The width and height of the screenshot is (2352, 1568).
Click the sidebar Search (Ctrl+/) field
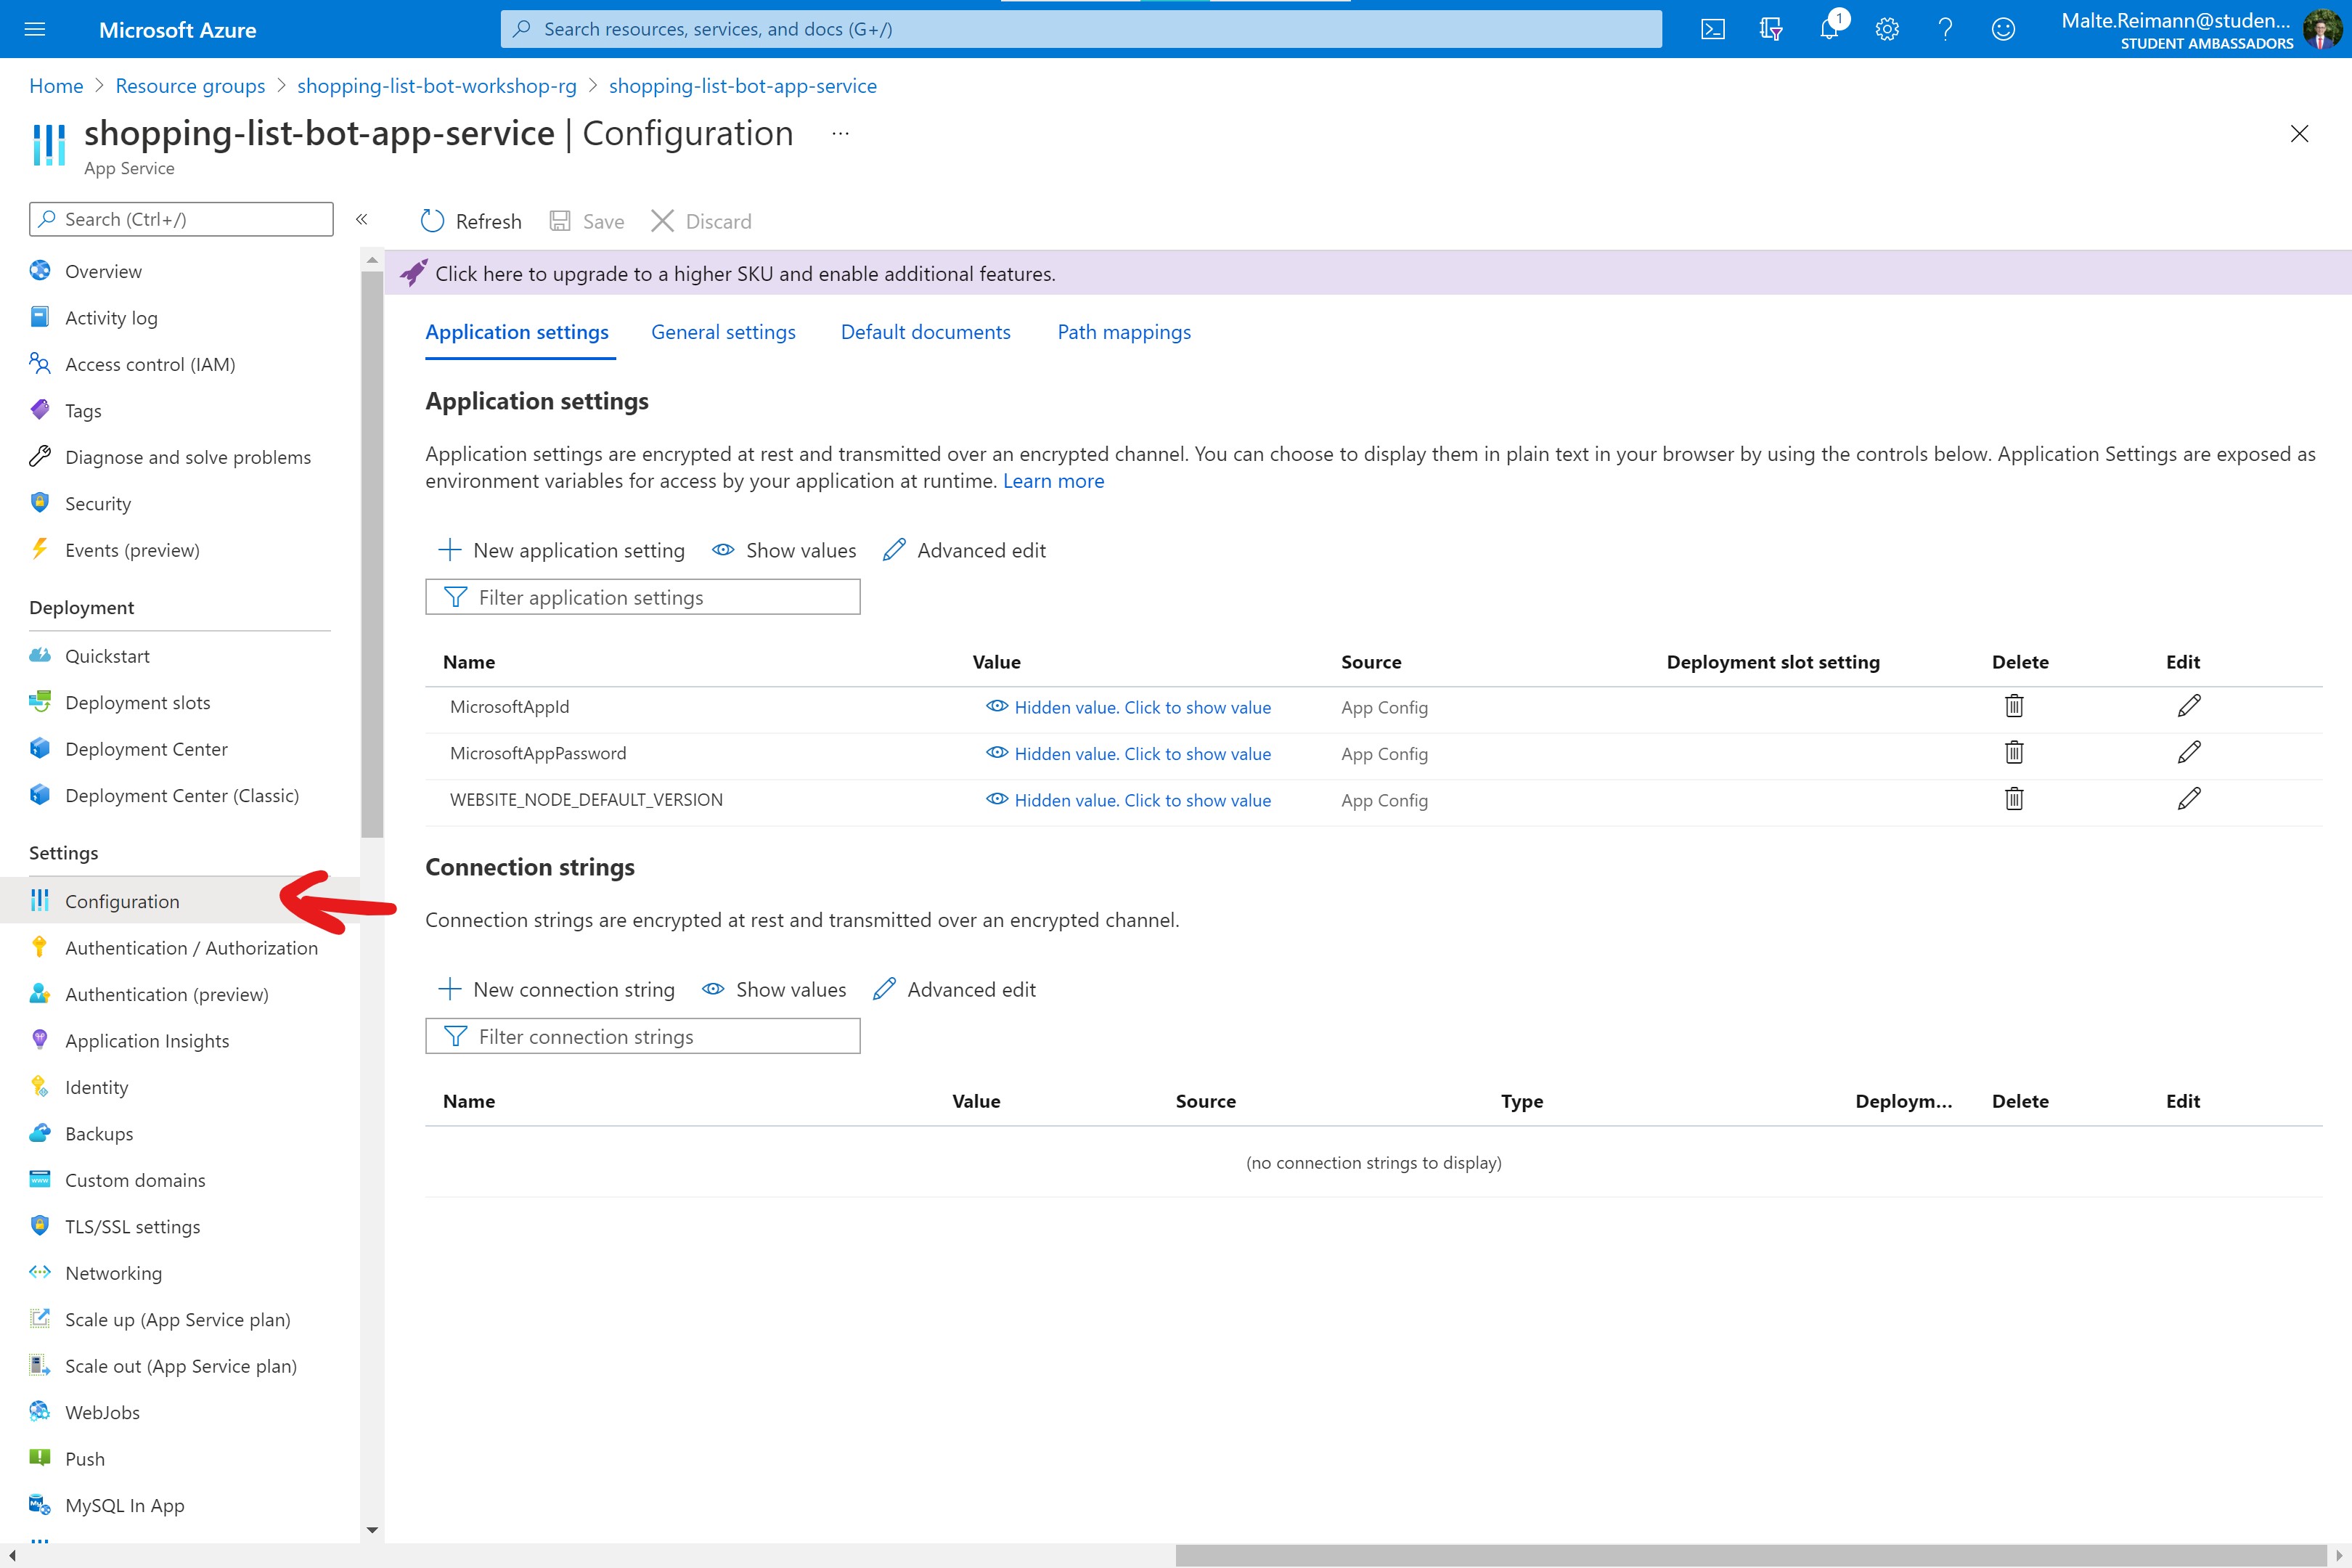(181, 219)
